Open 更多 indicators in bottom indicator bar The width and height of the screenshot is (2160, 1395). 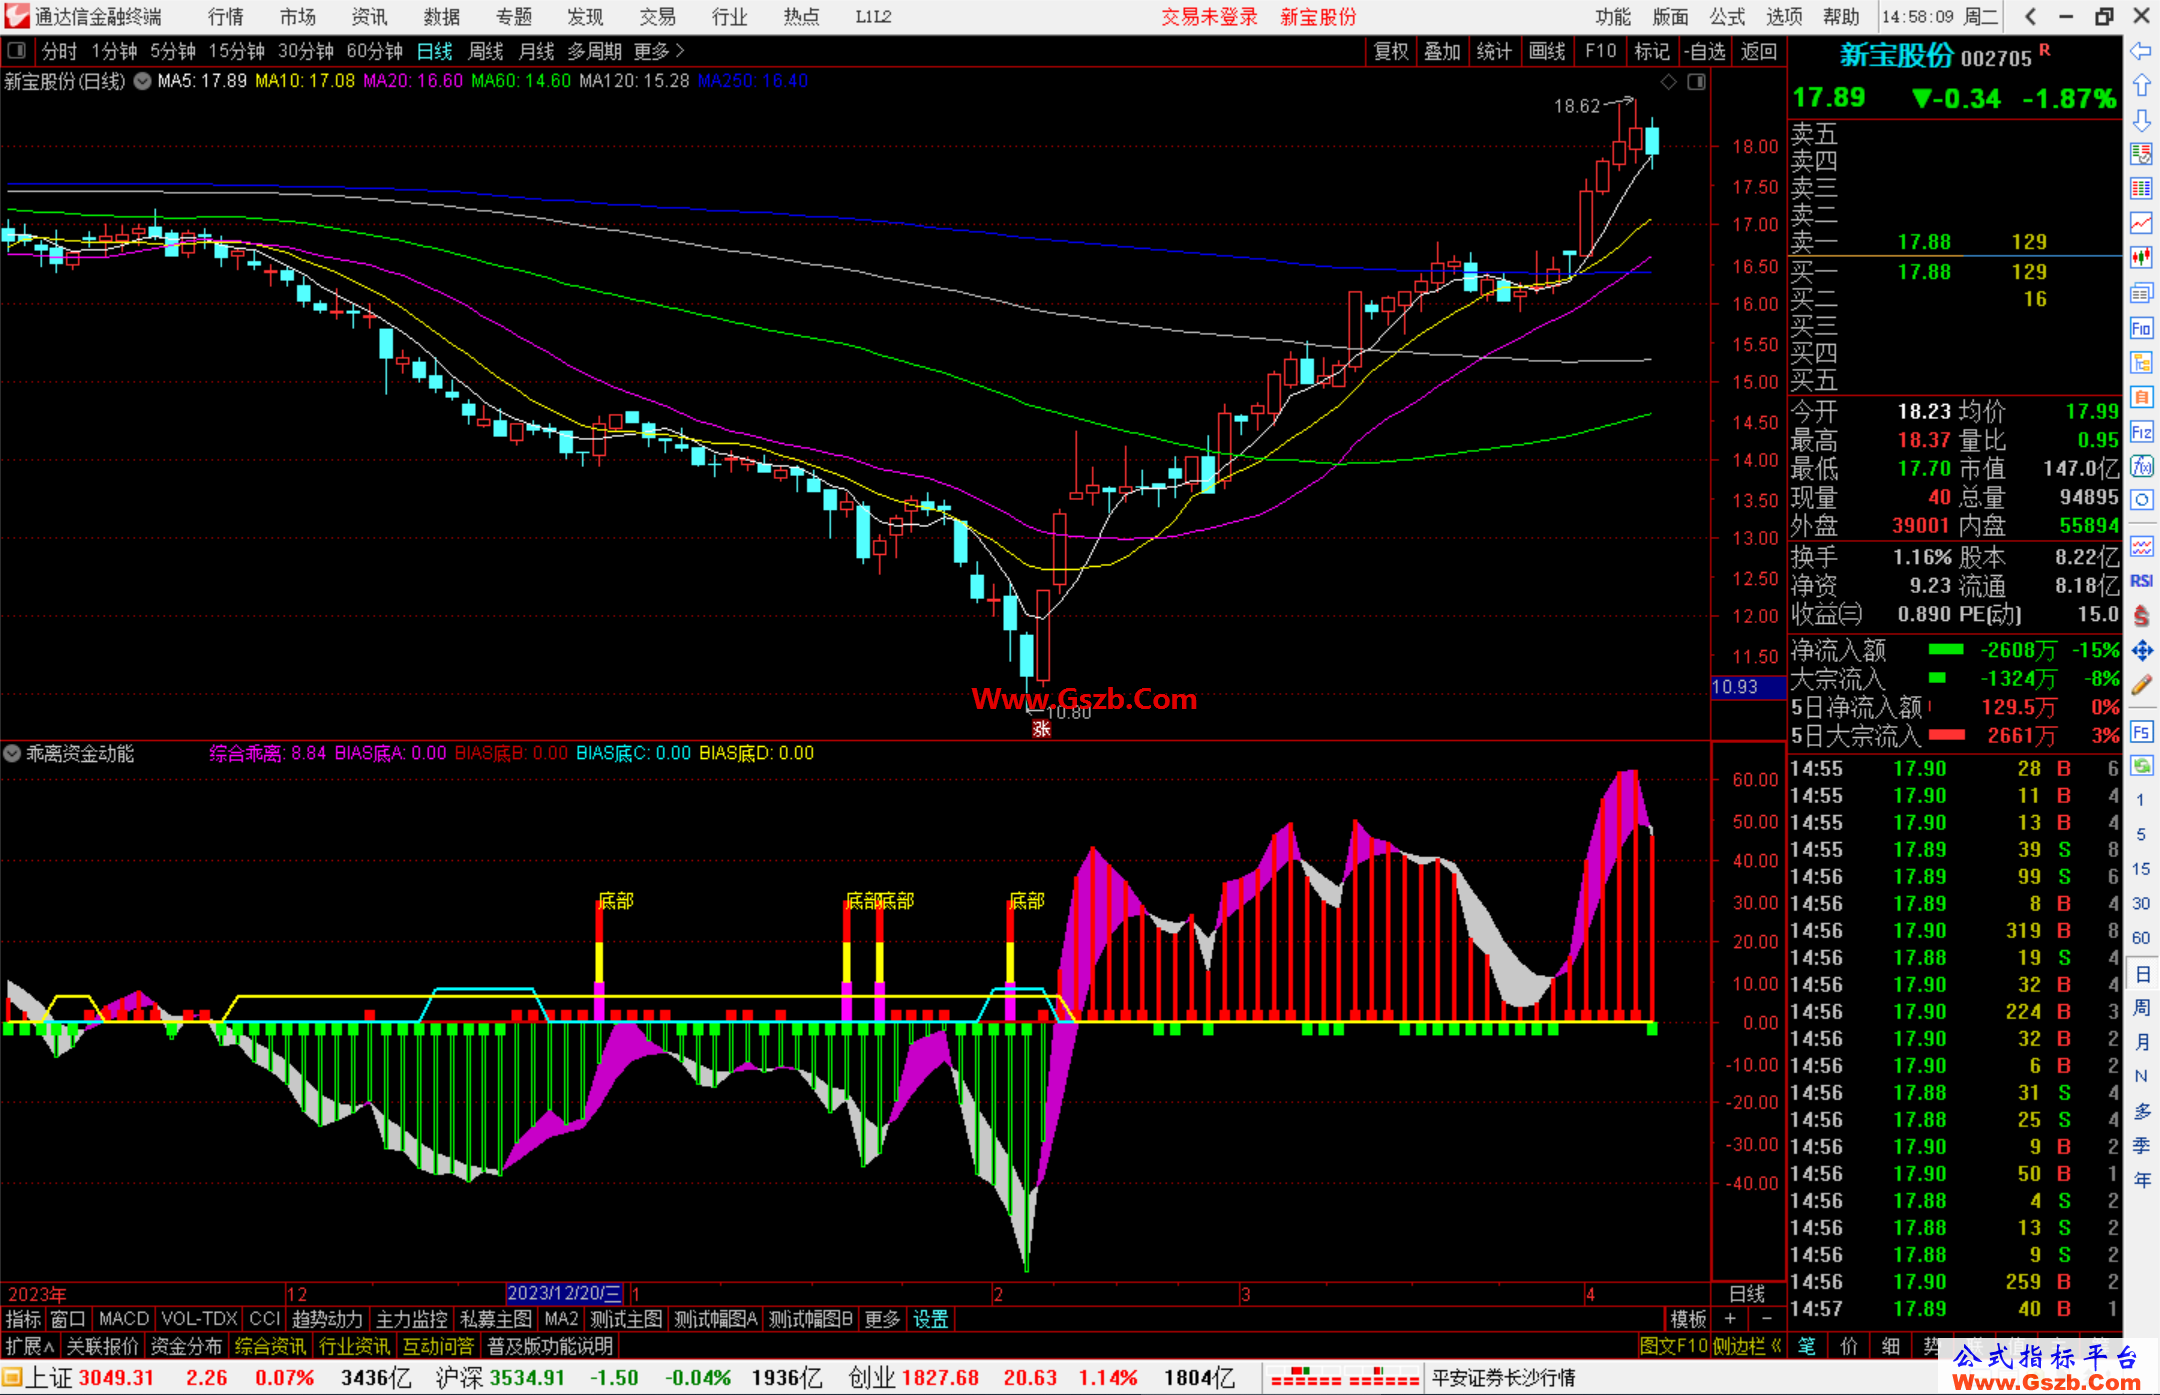tap(882, 1319)
